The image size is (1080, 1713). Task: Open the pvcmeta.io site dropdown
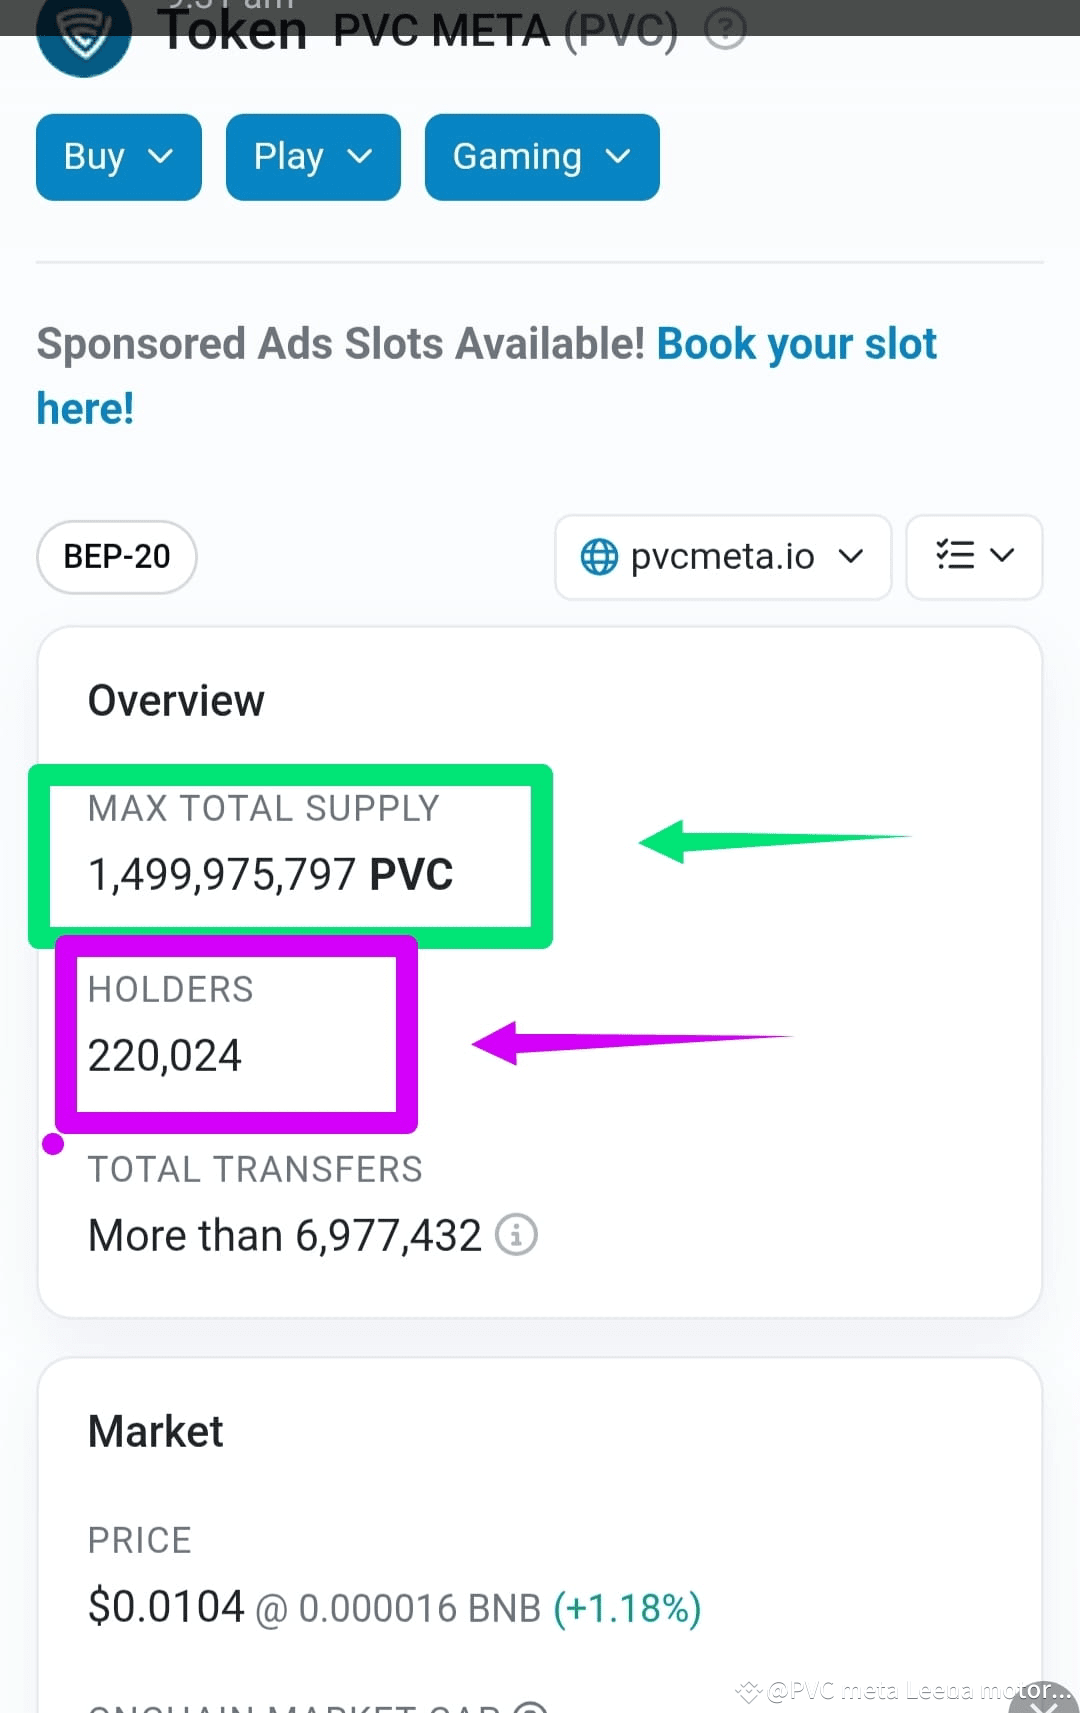point(723,557)
